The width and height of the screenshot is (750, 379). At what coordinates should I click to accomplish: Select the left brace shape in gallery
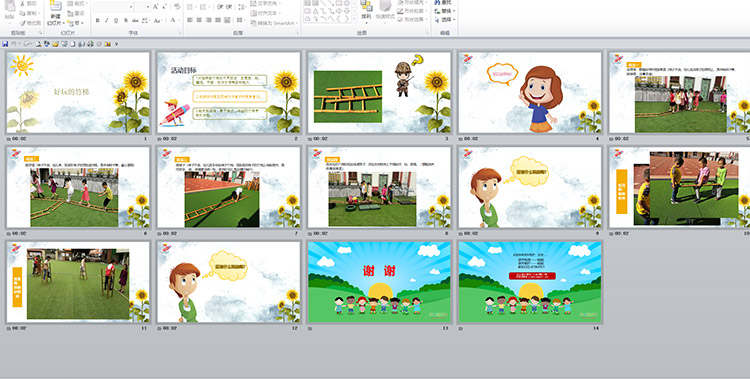(339, 19)
